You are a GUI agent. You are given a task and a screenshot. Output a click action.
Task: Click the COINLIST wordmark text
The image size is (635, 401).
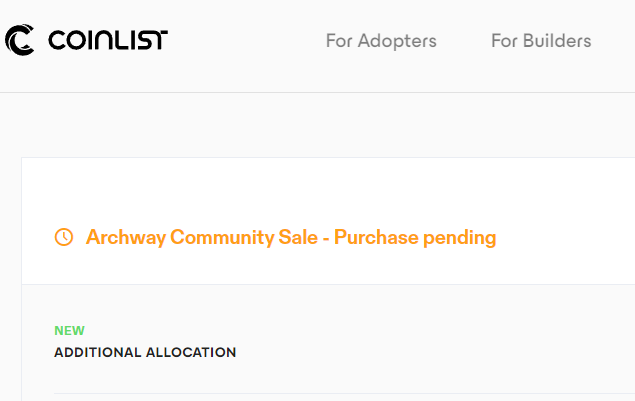(x=108, y=40)
